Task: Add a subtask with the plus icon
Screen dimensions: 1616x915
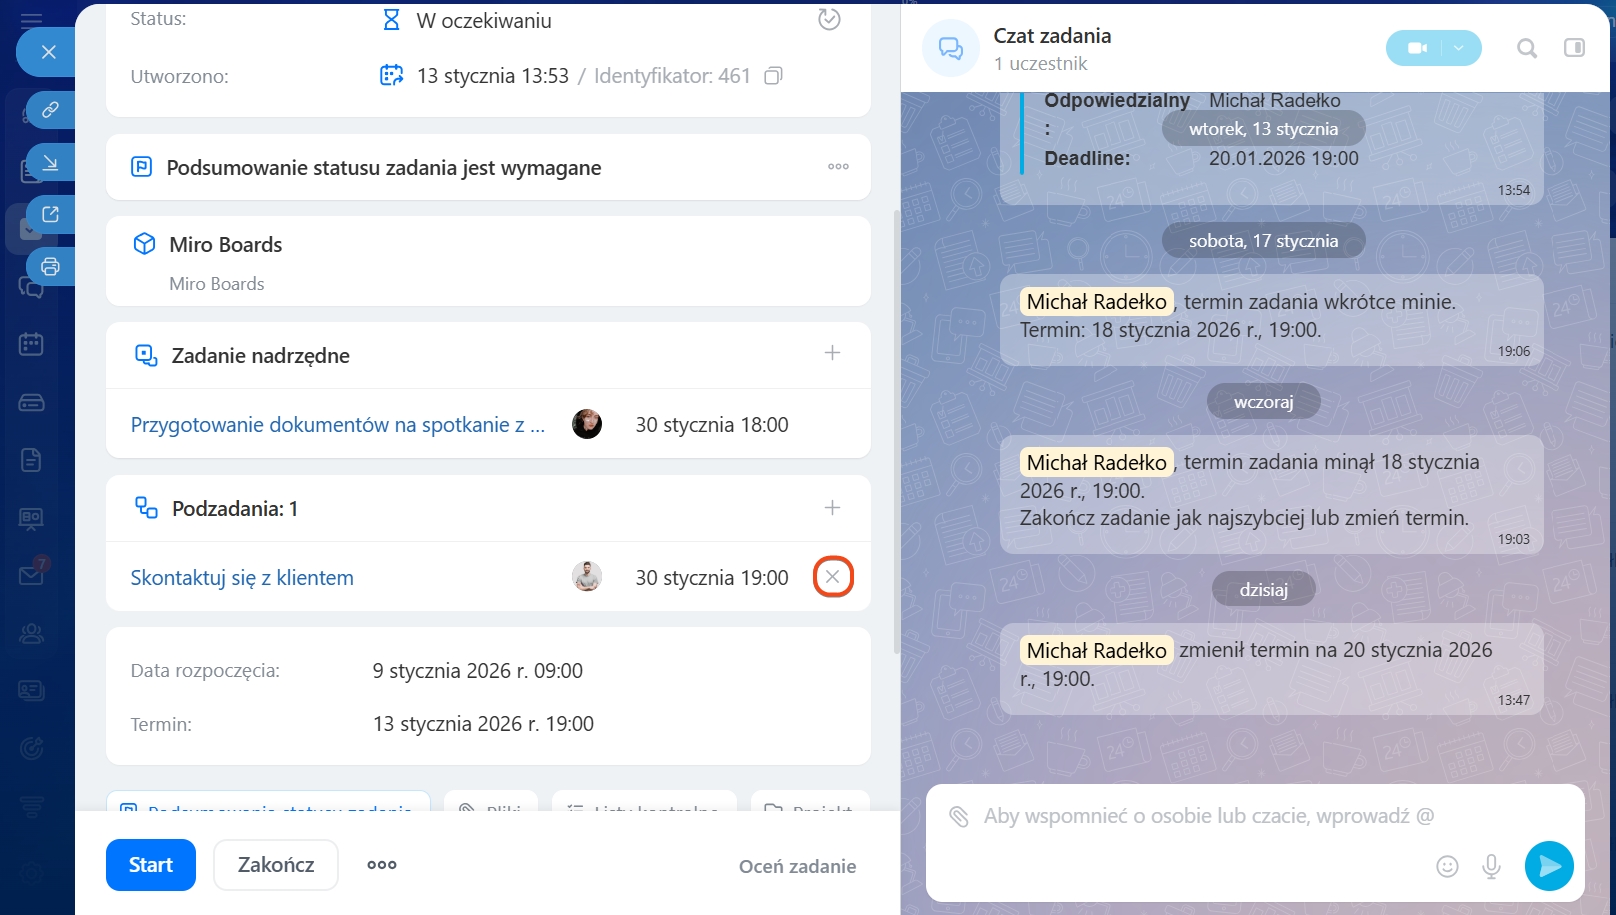Action: 832,508
